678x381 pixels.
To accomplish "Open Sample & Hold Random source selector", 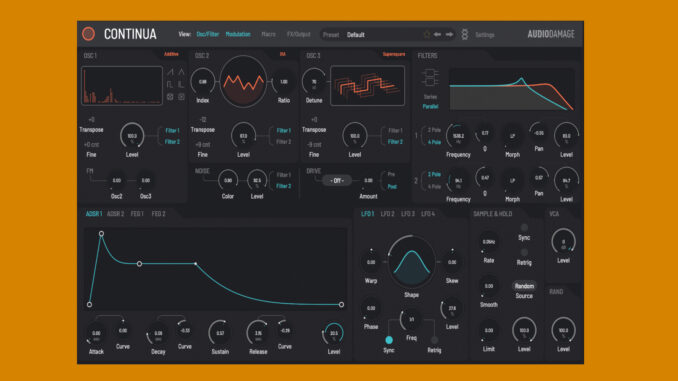I will click(x=524, y=286).
